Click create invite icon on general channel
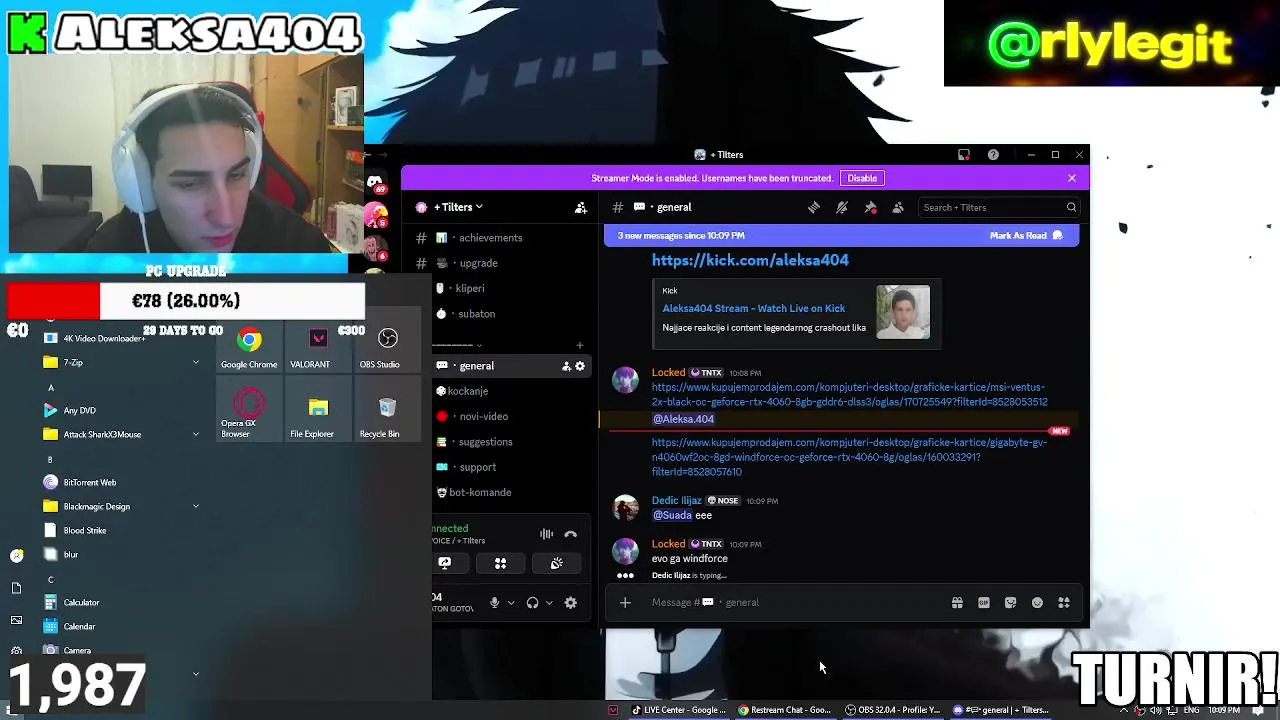The width and height of the screenshot is (1280, 720). point(566,366)
